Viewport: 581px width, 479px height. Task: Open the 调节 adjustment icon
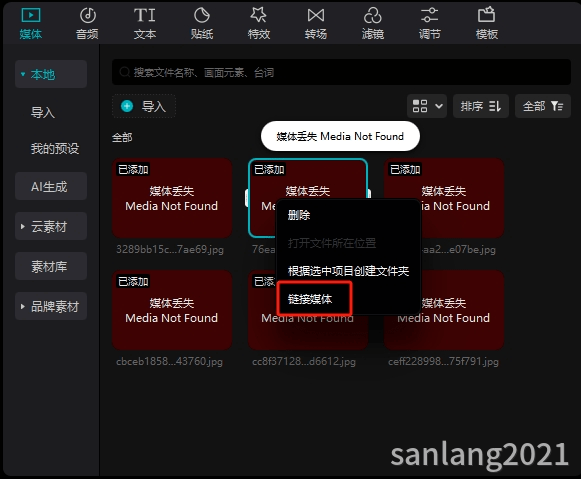[429, 23]
